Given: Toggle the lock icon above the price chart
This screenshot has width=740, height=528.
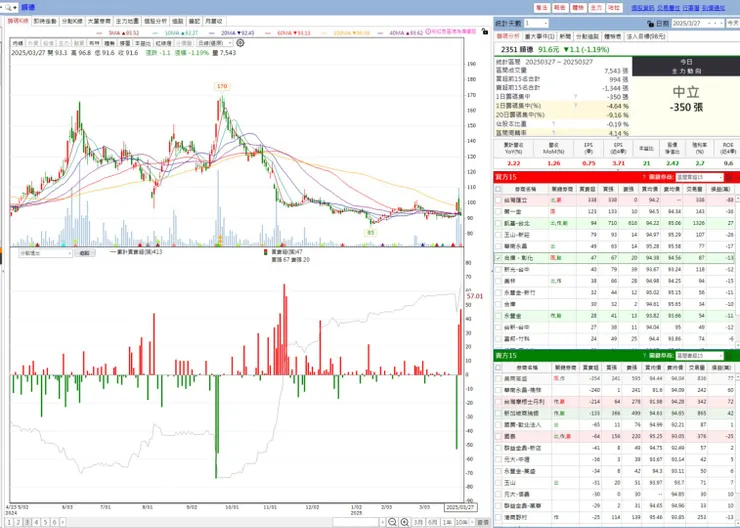Looking at the screenshot, I should [485, 32].
